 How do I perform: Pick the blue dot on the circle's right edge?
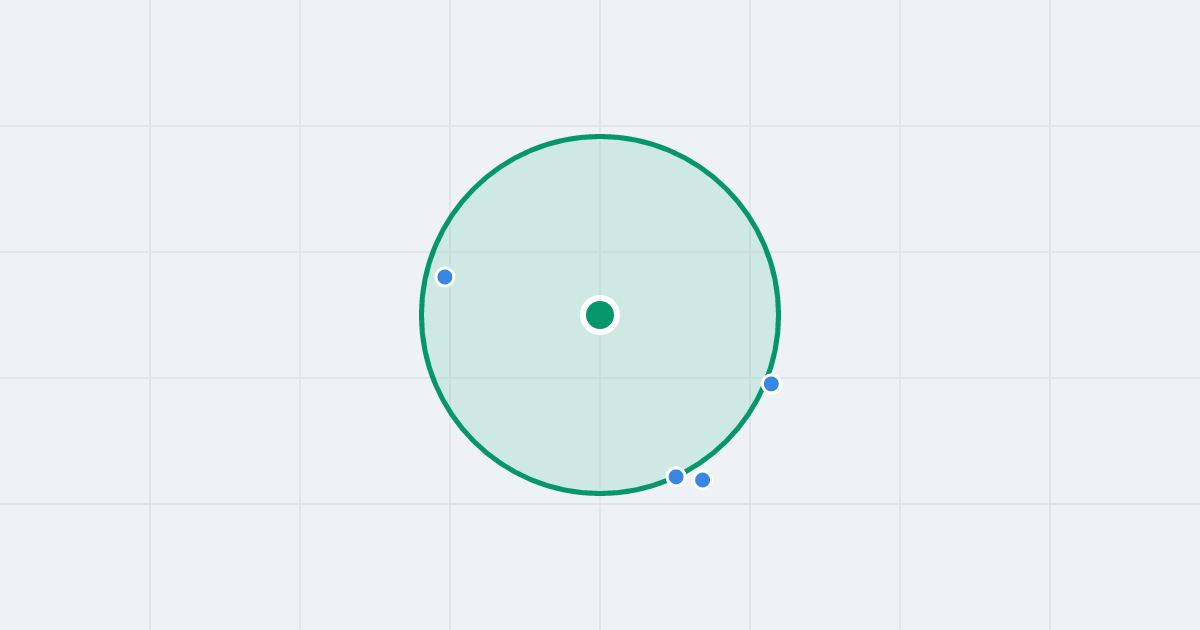coord(771,384)
